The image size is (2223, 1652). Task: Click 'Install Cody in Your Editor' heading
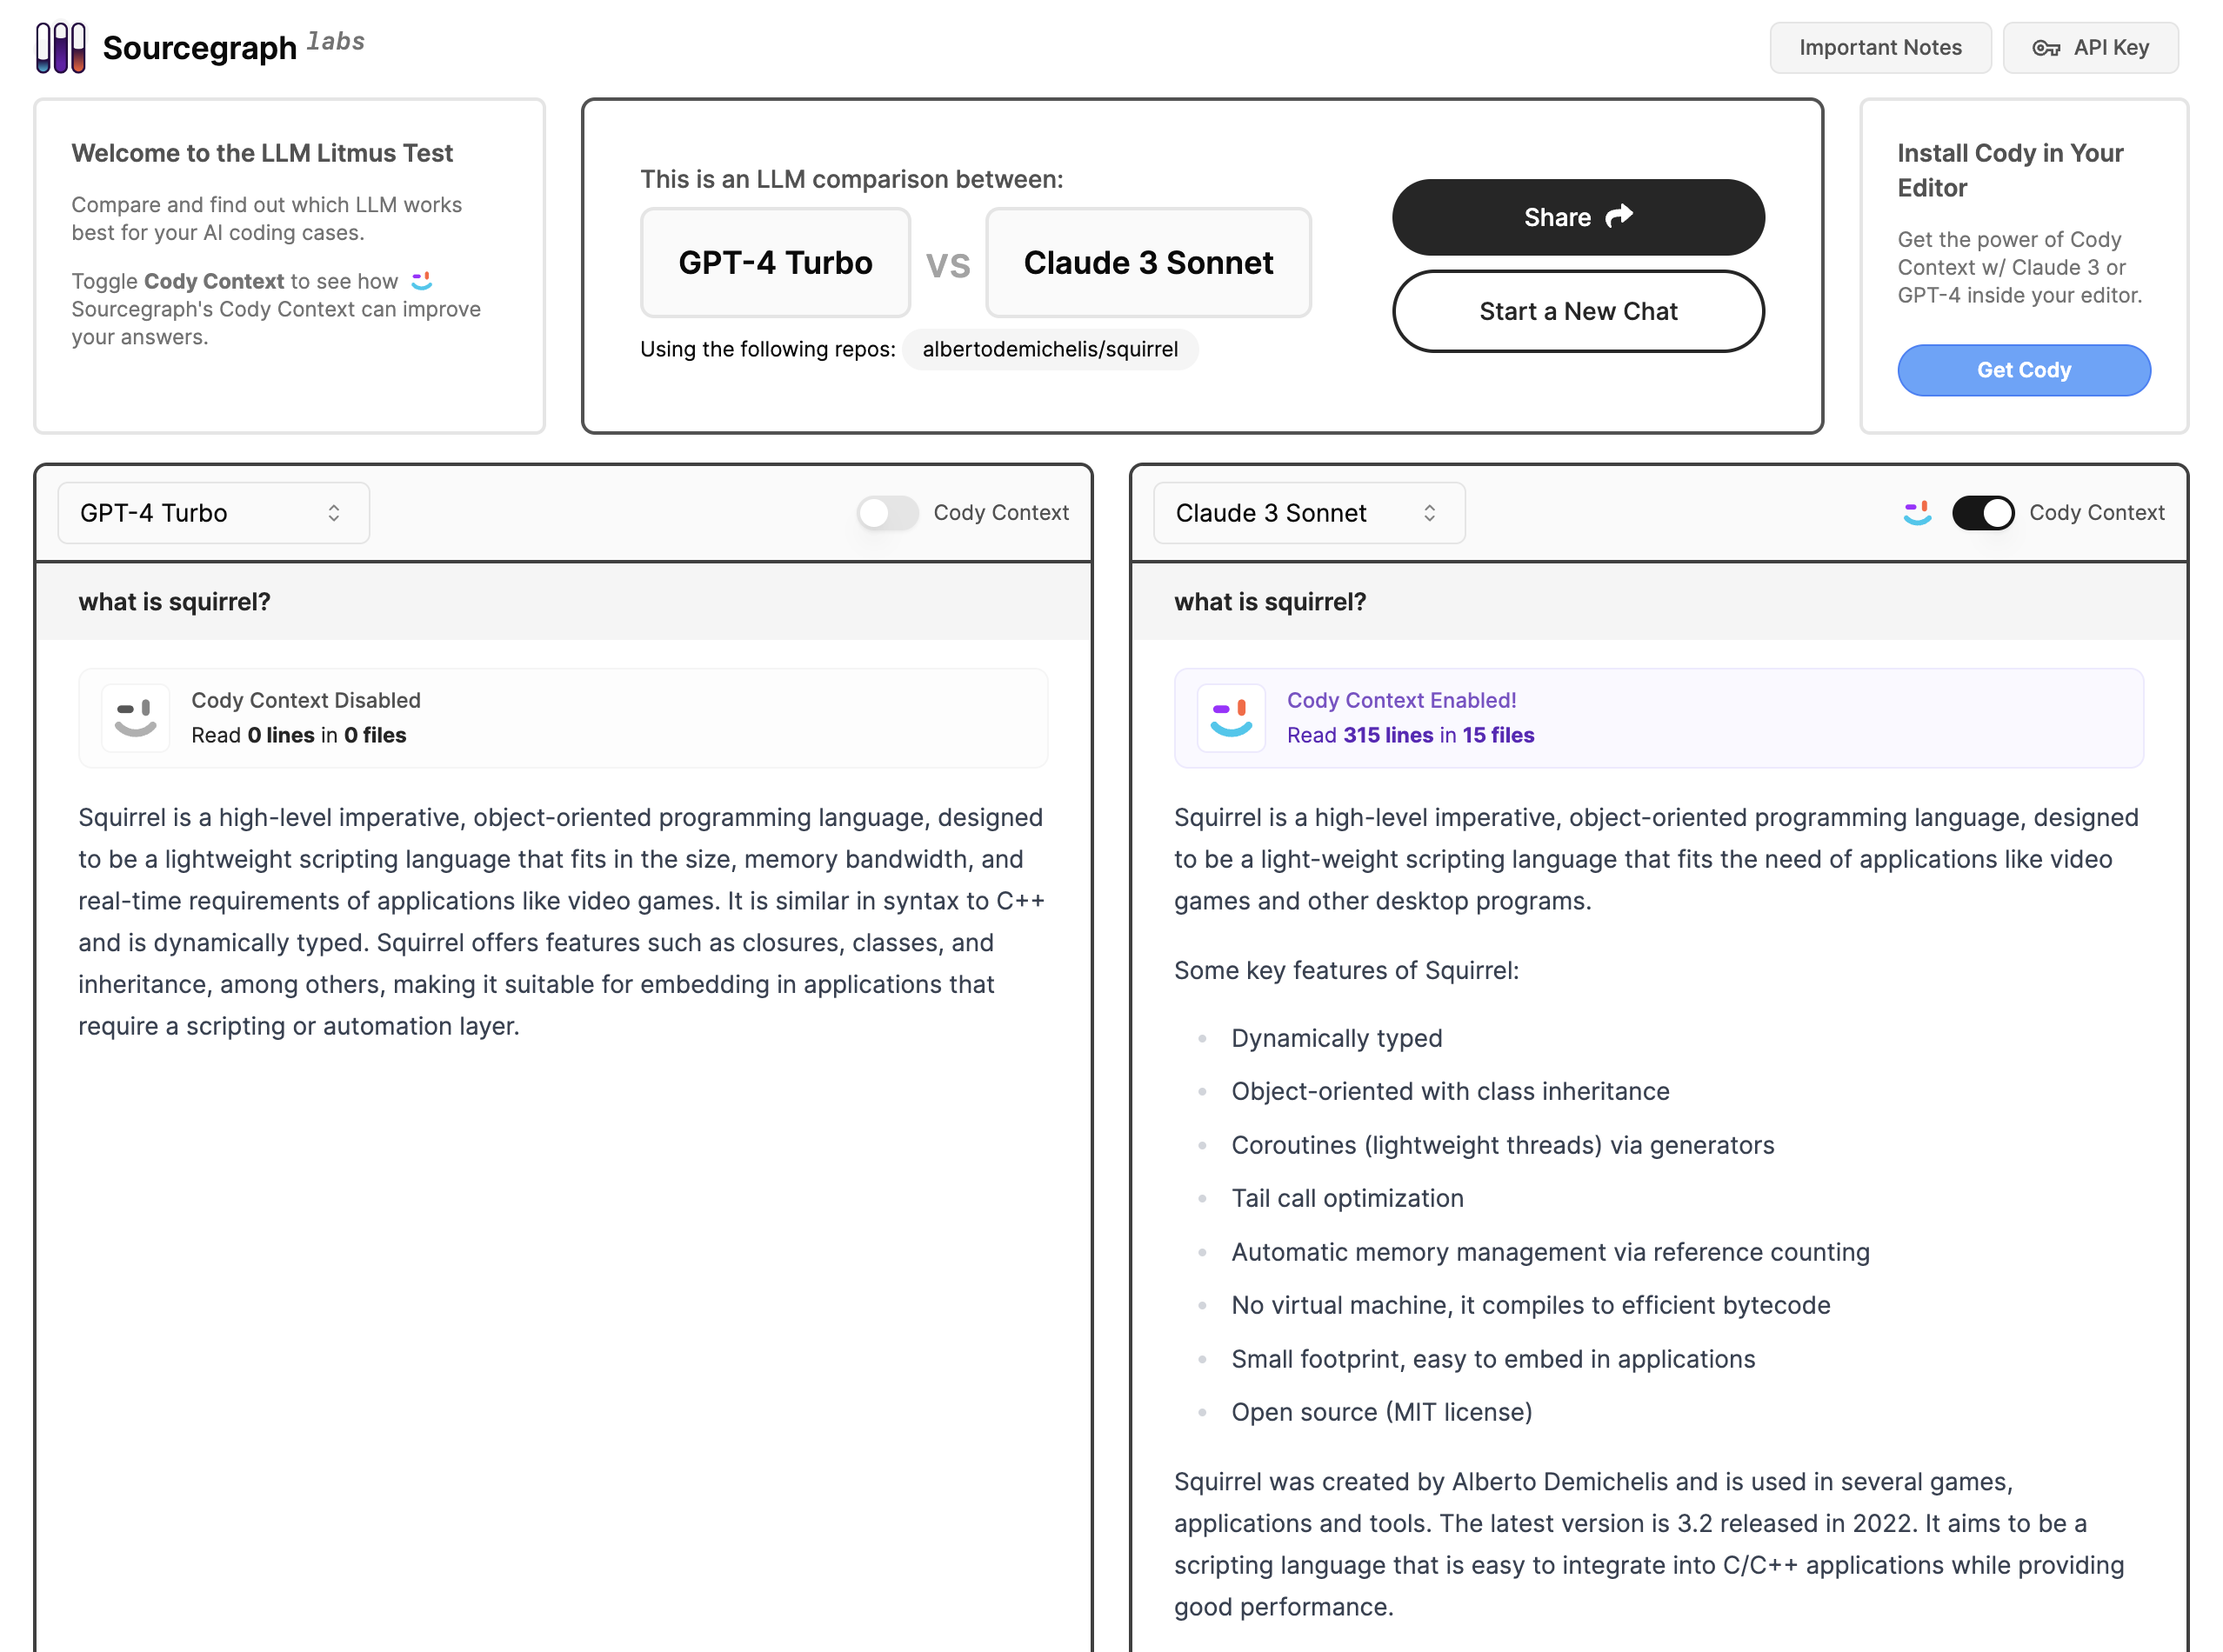point(2010,170)
